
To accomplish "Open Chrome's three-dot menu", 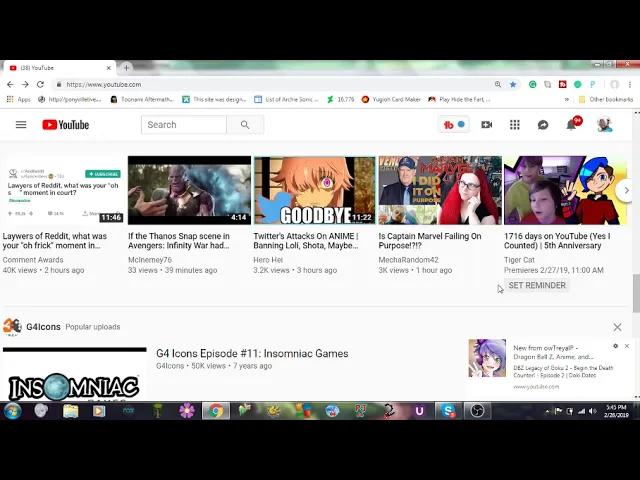I will [630, 84].
